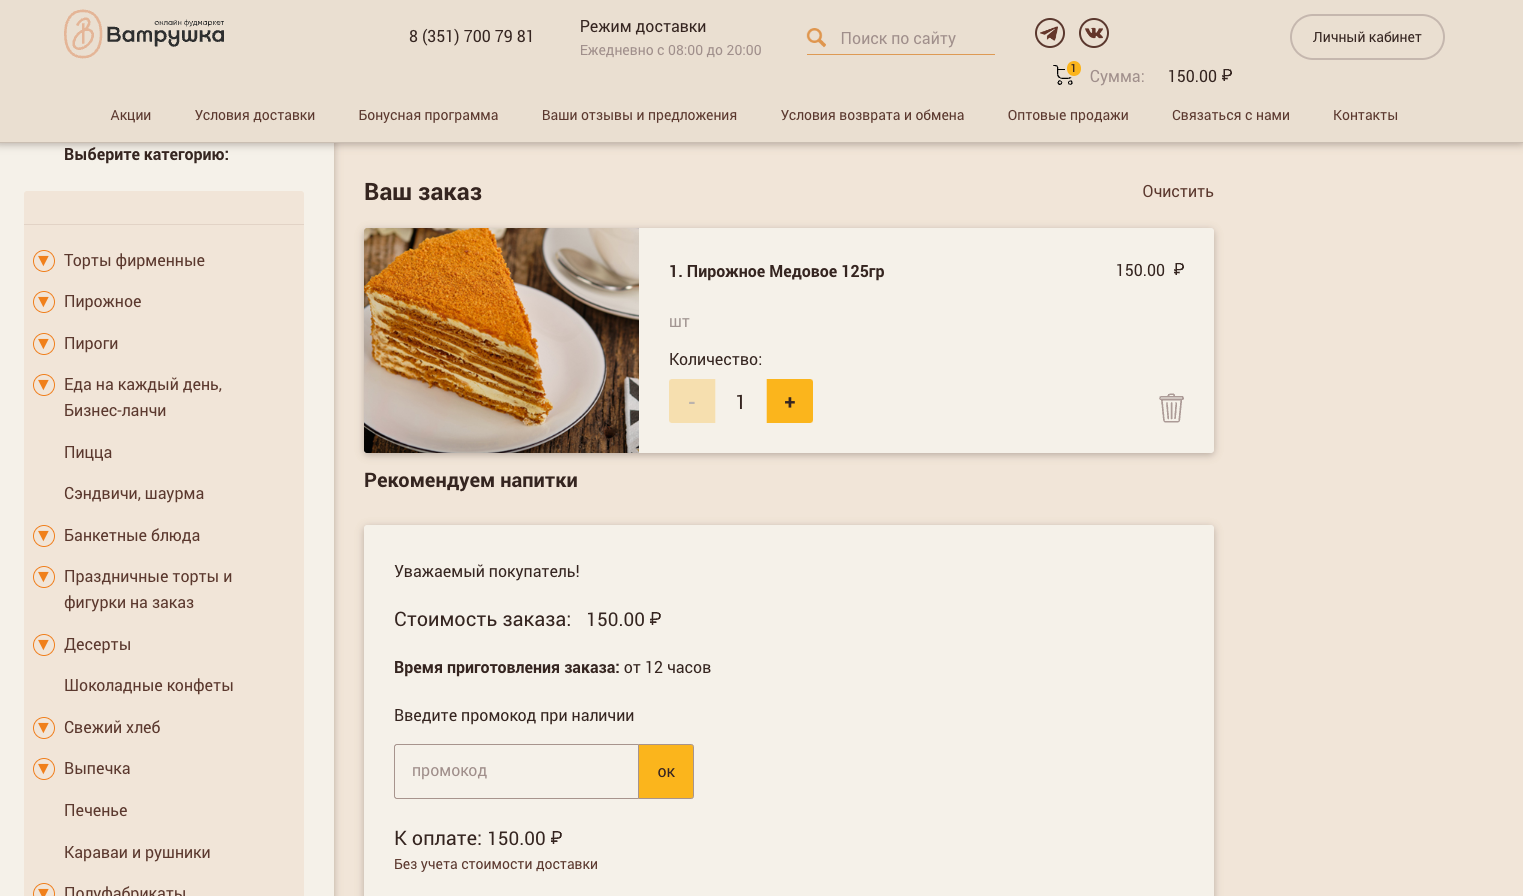This screenshot has width=1523, height=896.
Task: Open Личный кабинет button
Action: pos(1366,37)
